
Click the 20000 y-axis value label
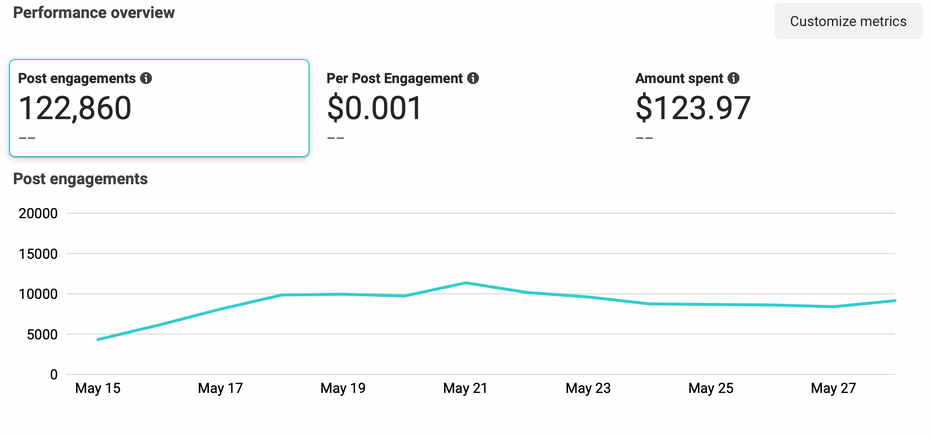pyautogui.click(x=35, y=213)
